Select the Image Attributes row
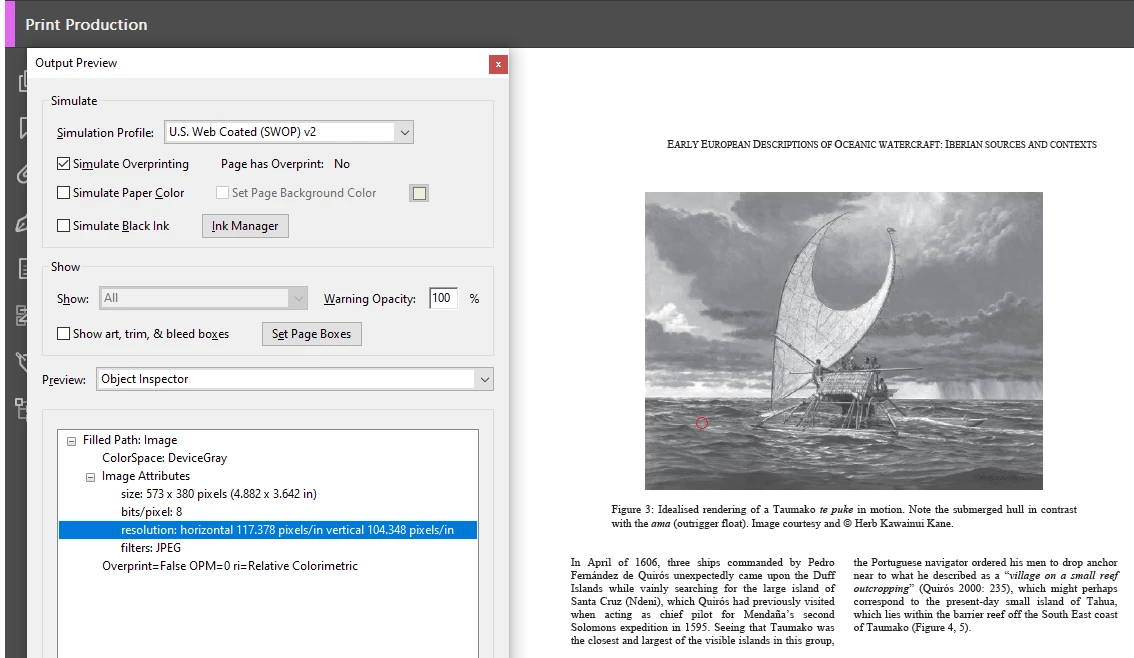1134x658 pixels. point(145,476)
